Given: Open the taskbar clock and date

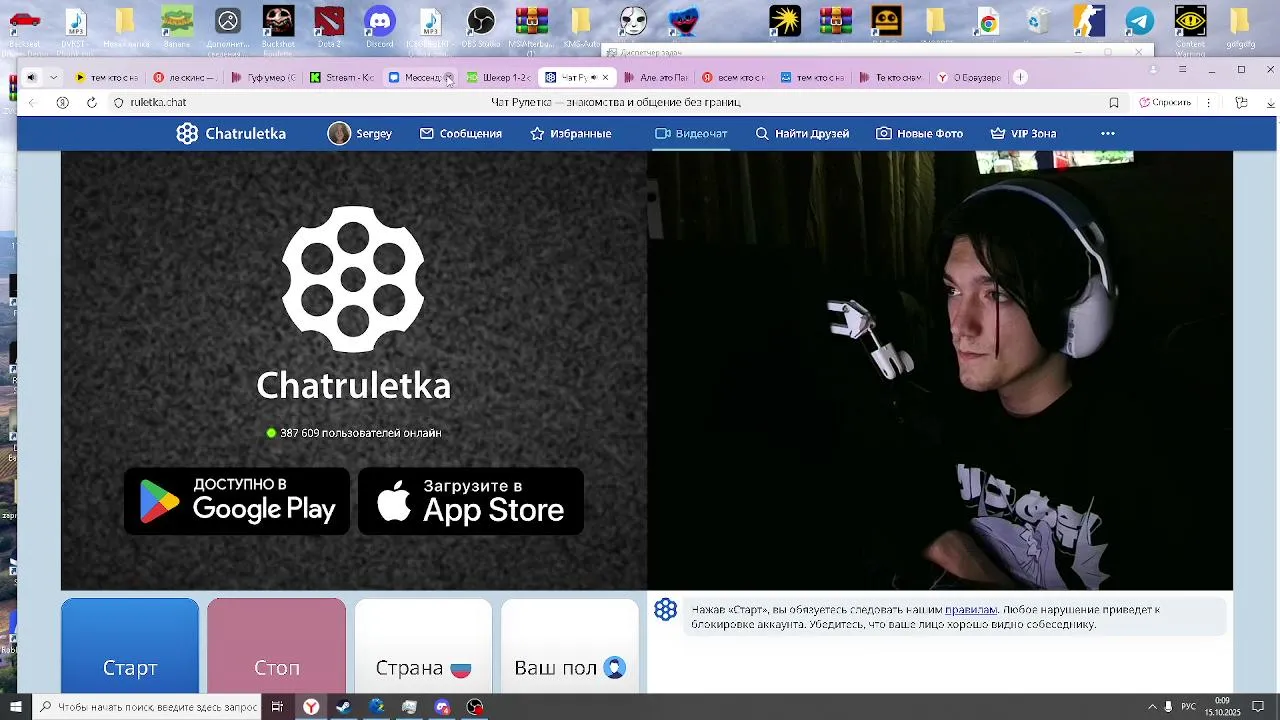Looking at the screenshot, I should point(1222,707).
